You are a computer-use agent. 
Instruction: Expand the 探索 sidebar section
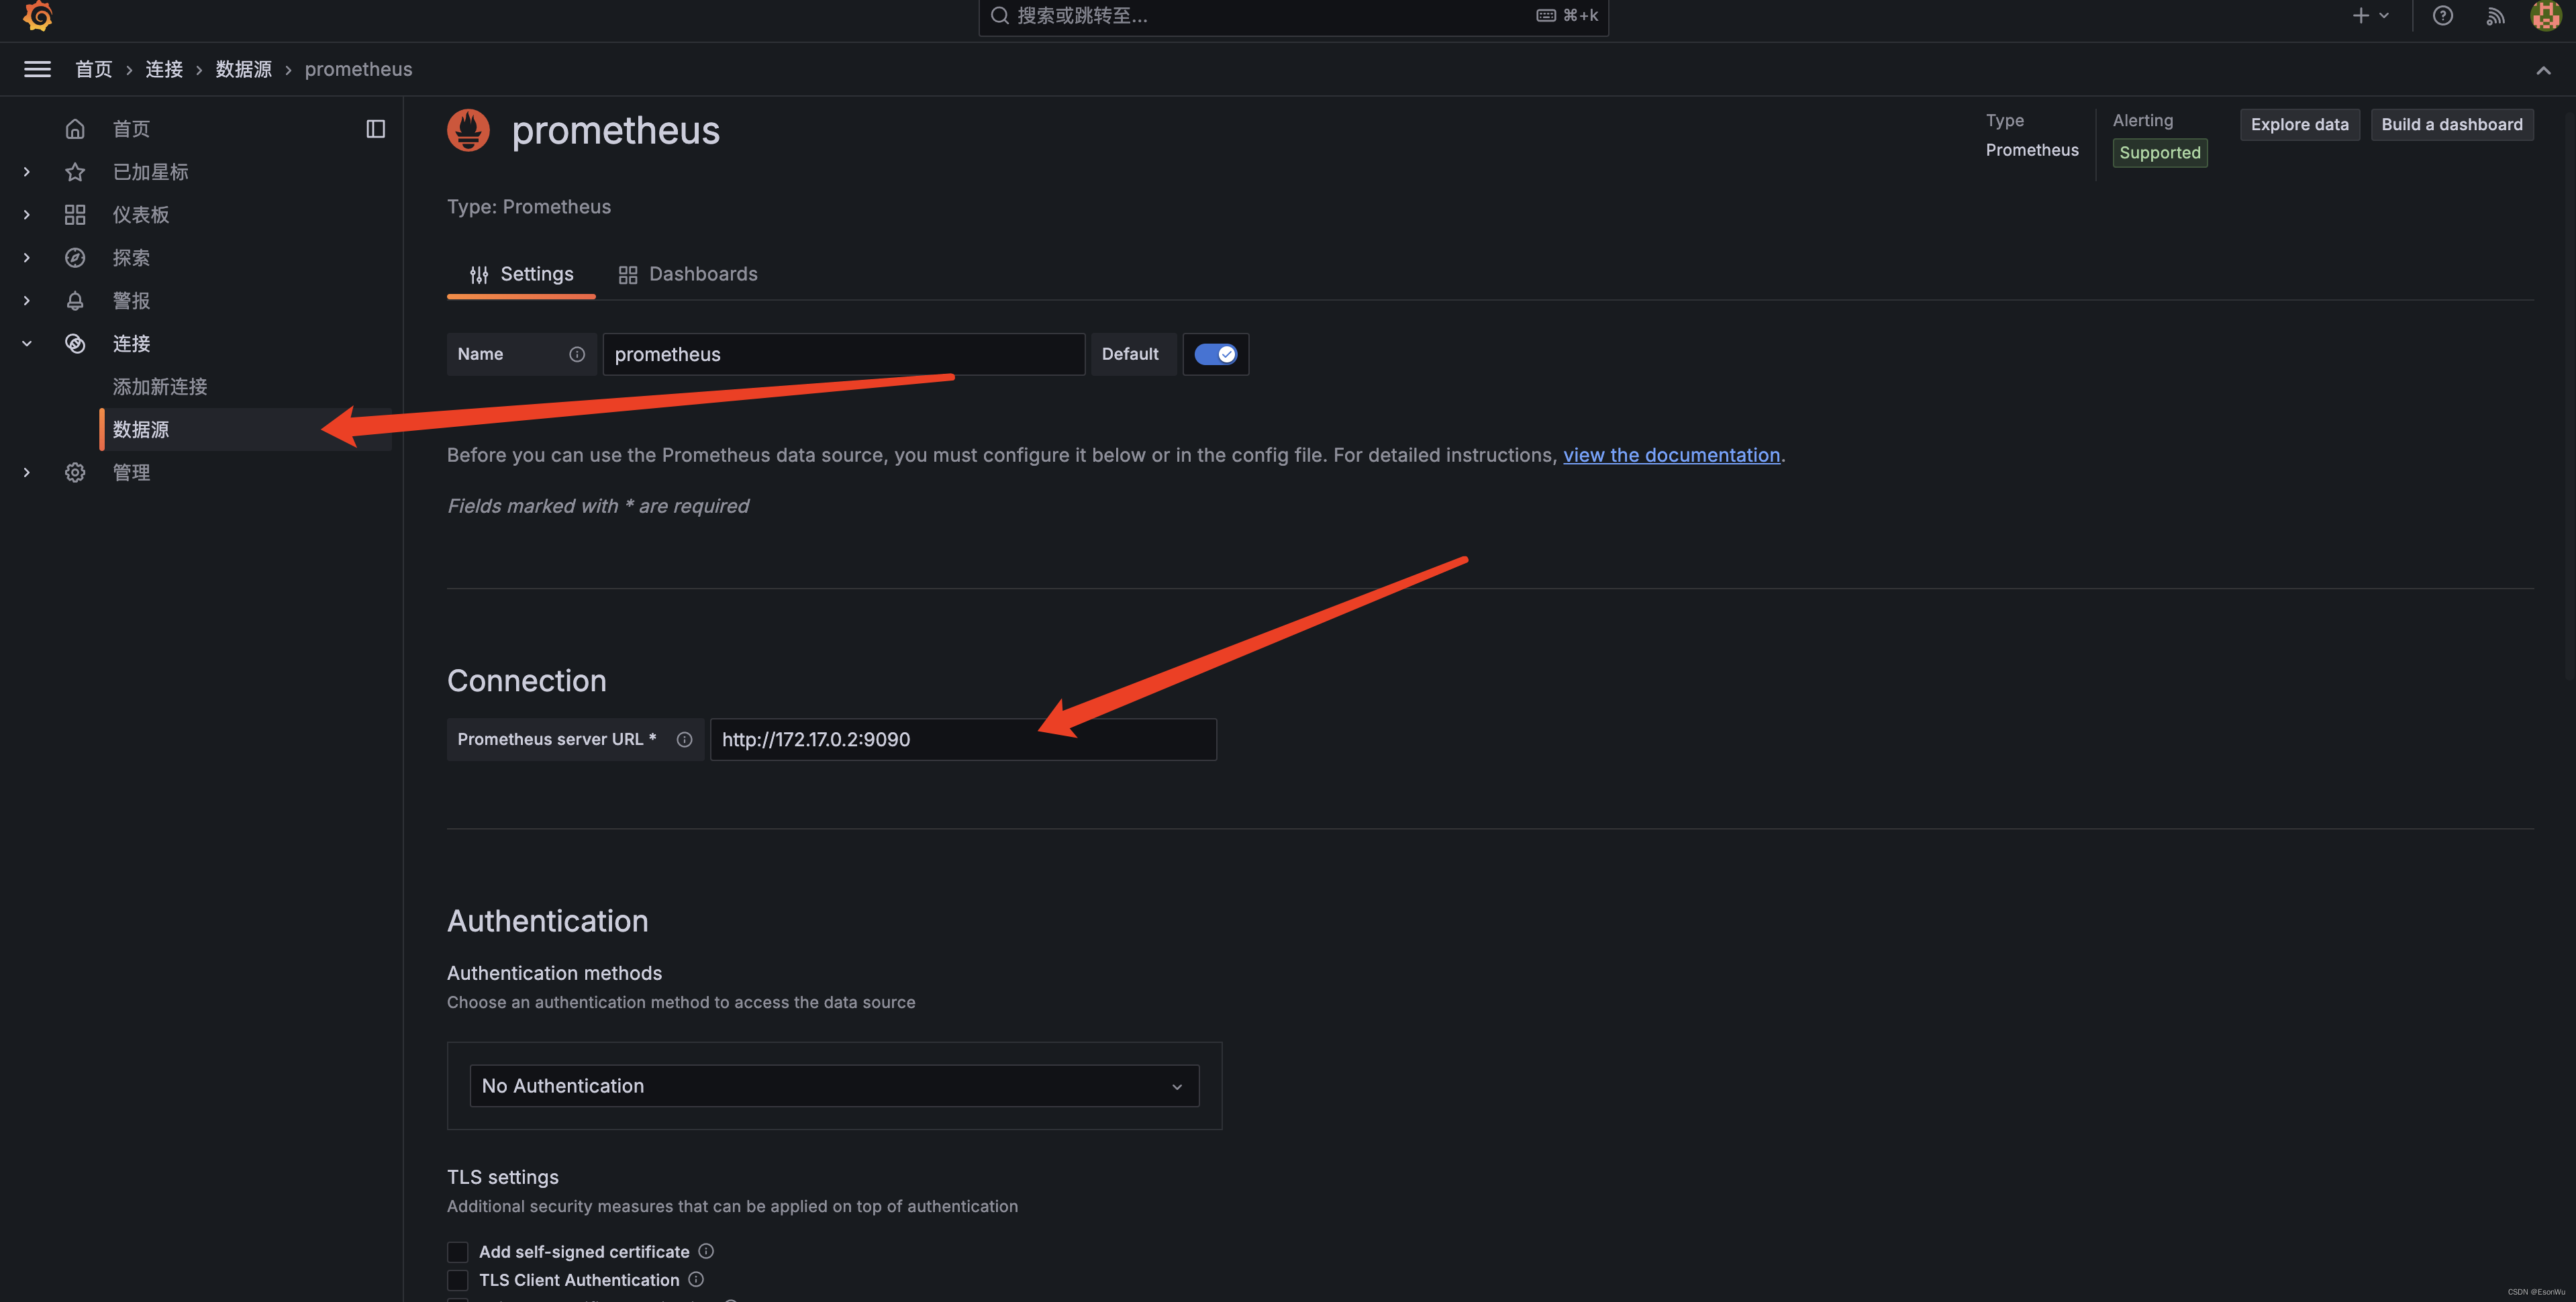[x=27, y=258]
